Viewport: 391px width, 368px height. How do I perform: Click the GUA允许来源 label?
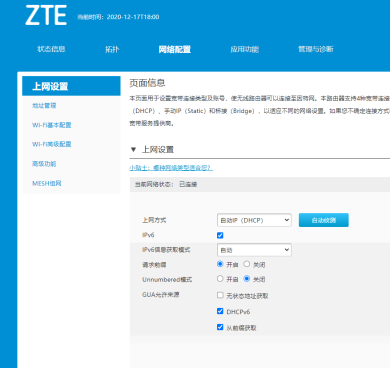pyautogui.click(x=161, y=294)
